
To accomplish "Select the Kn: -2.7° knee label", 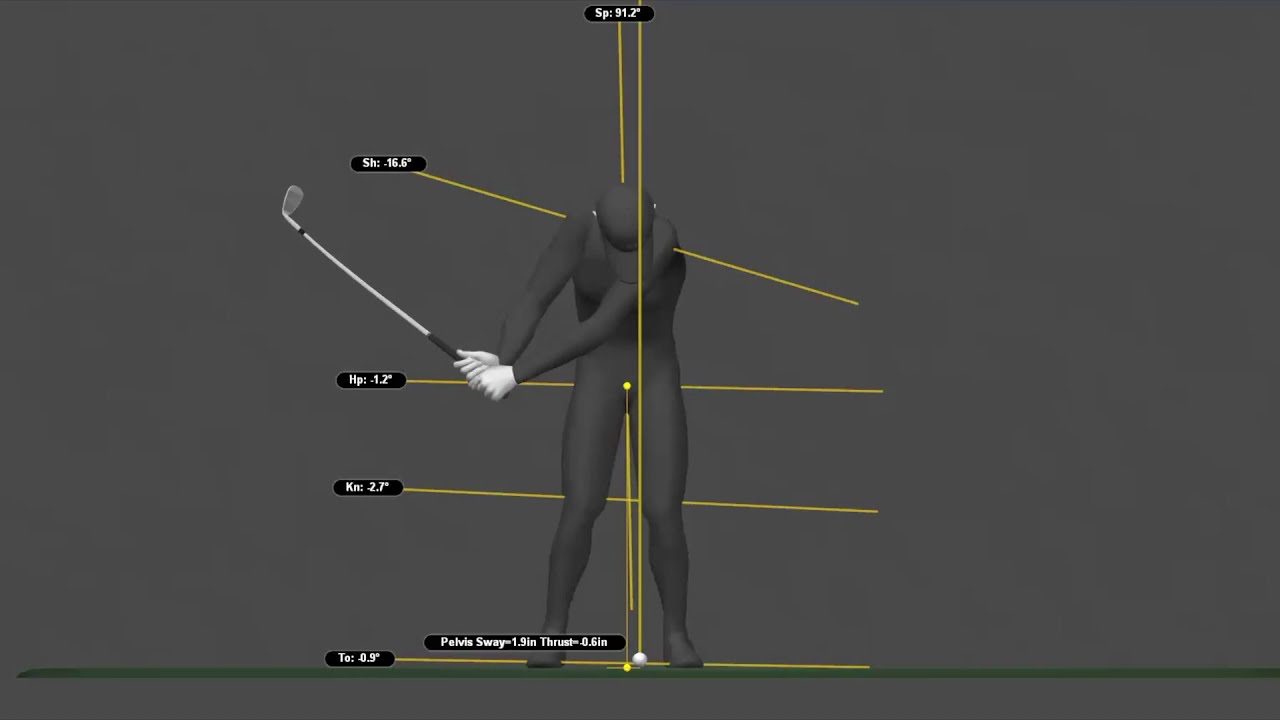I will pos(367,487).
